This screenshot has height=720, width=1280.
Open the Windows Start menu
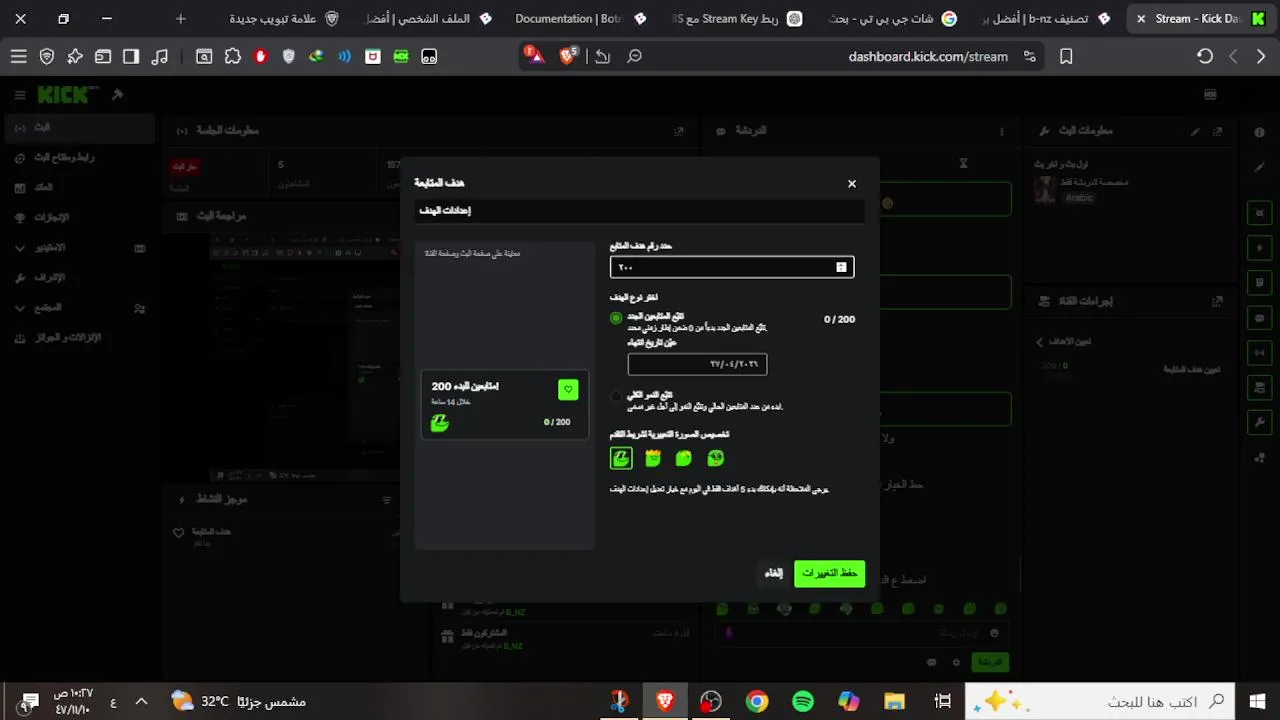pos(1257,701)
